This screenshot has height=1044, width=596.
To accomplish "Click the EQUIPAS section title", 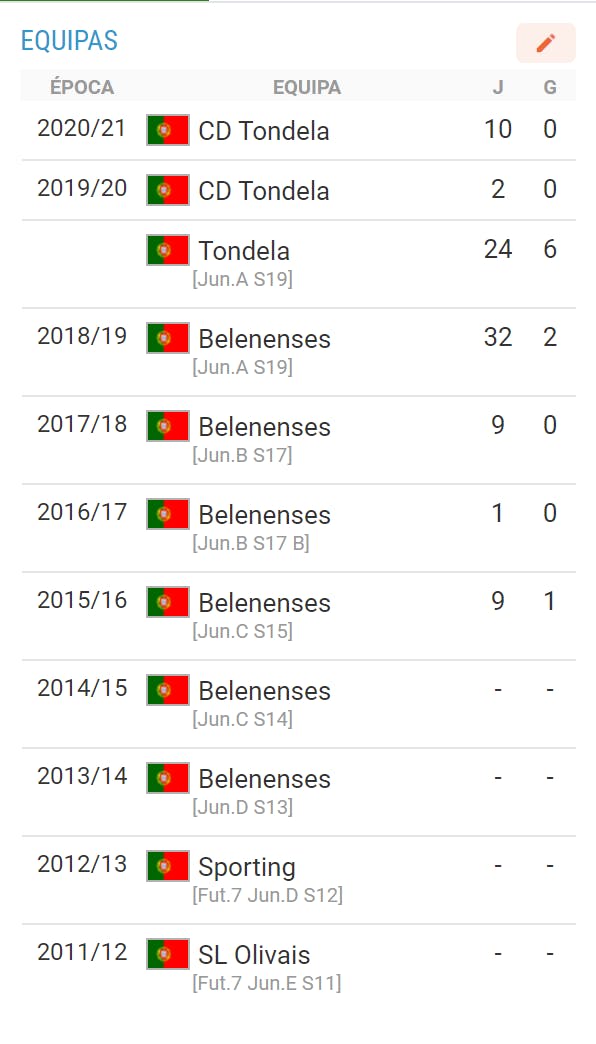I will (x=69, y=41).
